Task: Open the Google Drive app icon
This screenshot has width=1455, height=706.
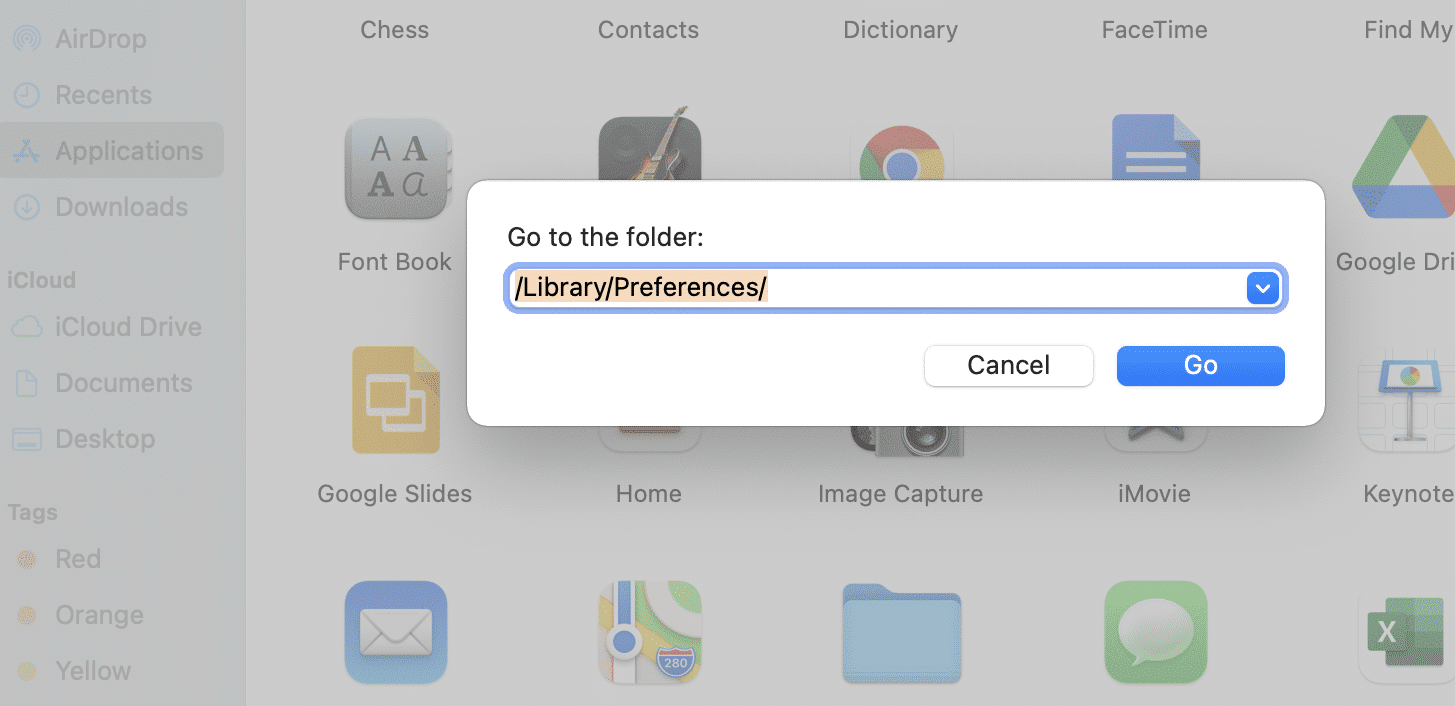Action: pos(1402,167)
